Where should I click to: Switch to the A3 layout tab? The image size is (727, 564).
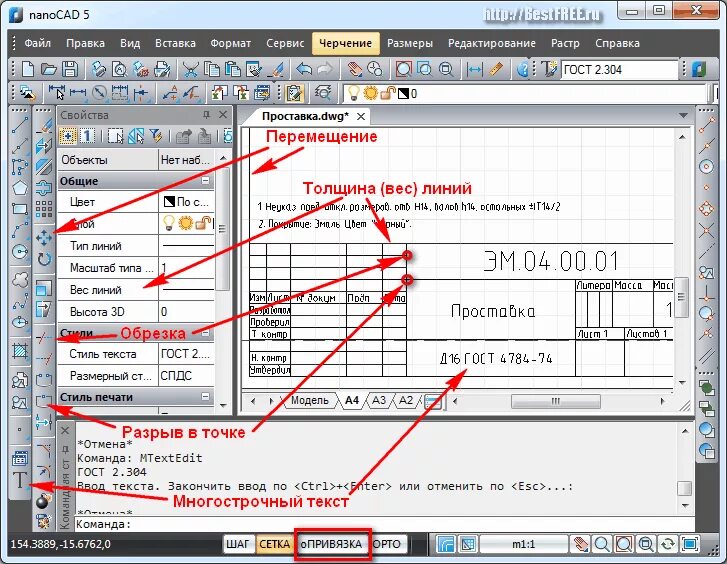pyautogui.click(x=379, y=400)
